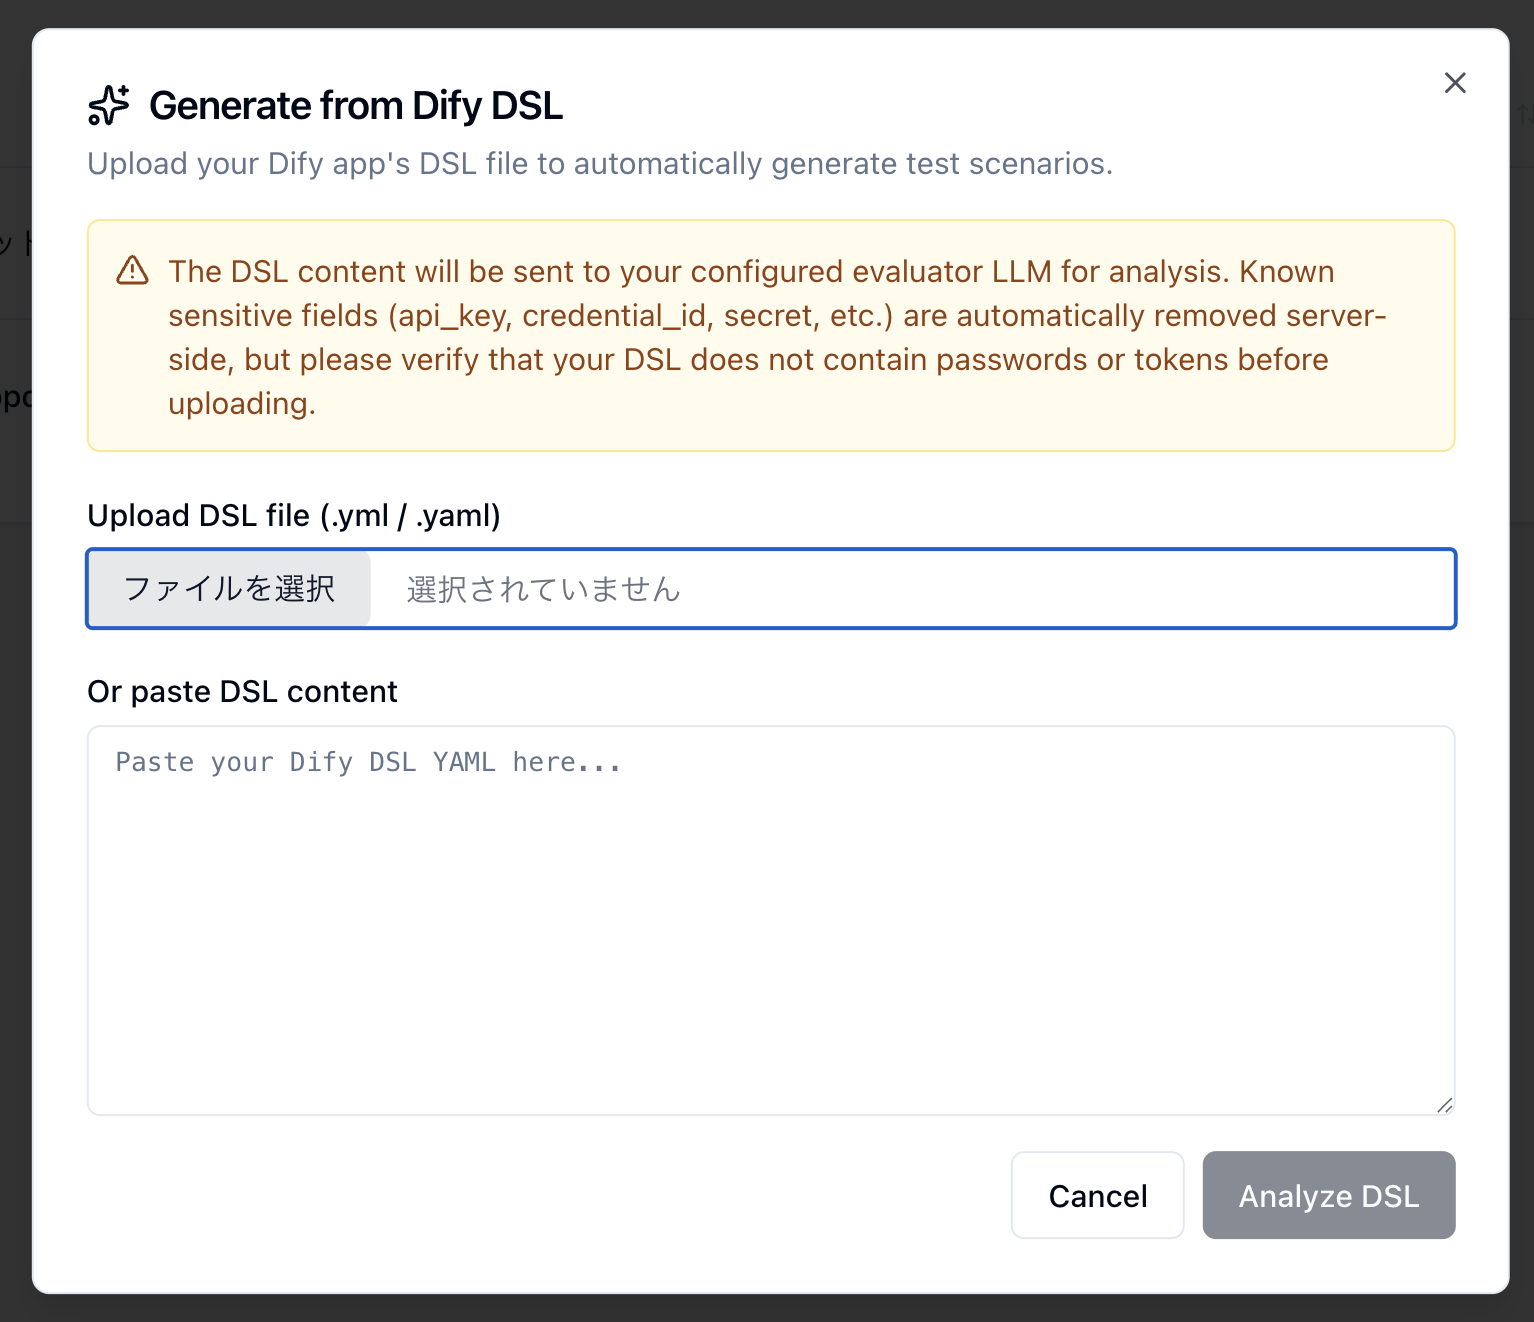Click the Analyze DSL button
Image resolution: width=1534 pixels, height=1322 pixels.
pos(1328,1195)
